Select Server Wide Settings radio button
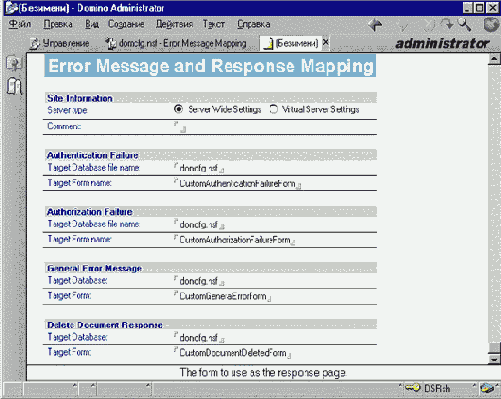 (x=178, y=109)
